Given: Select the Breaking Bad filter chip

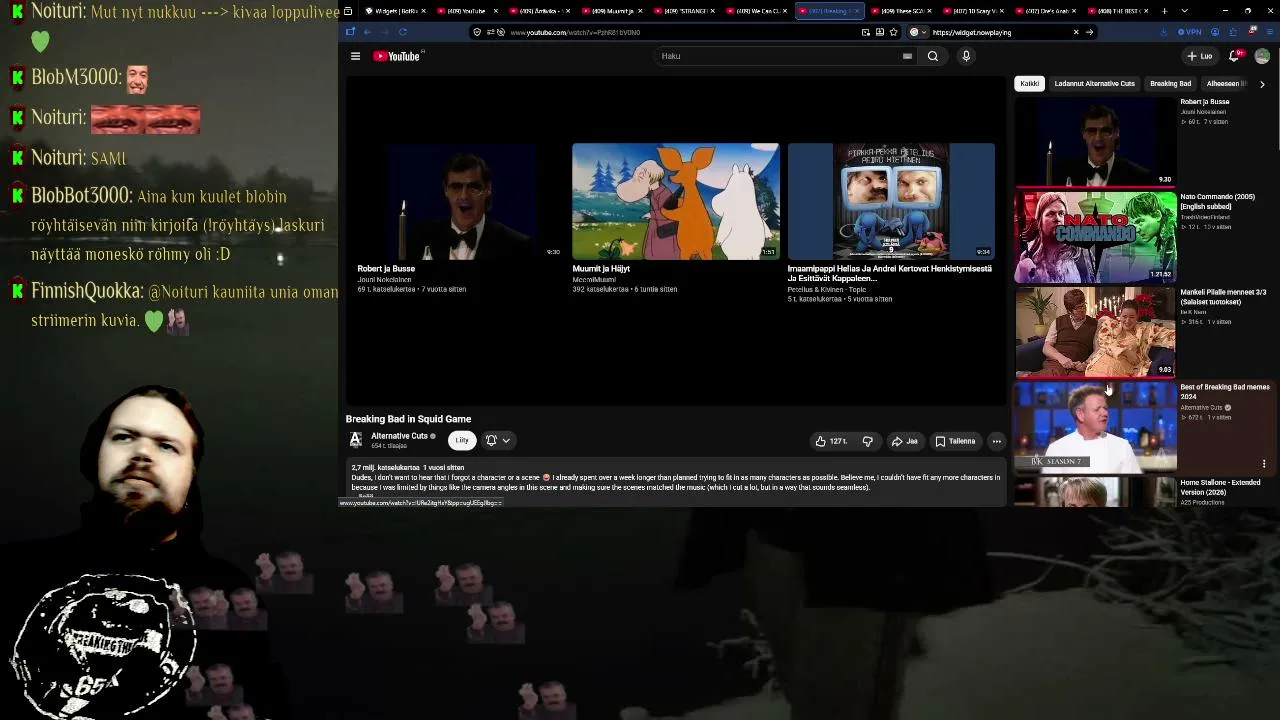Looking at the screenshot, I should coord(1170,84).
